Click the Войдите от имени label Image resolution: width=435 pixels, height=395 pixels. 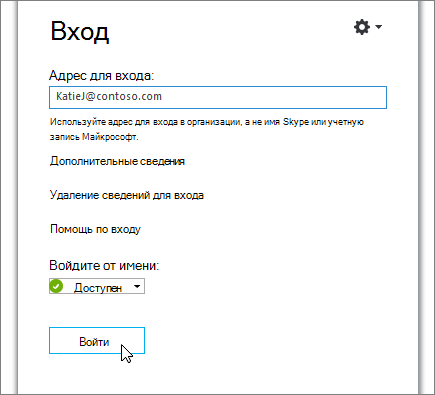[x=104, y=266]
